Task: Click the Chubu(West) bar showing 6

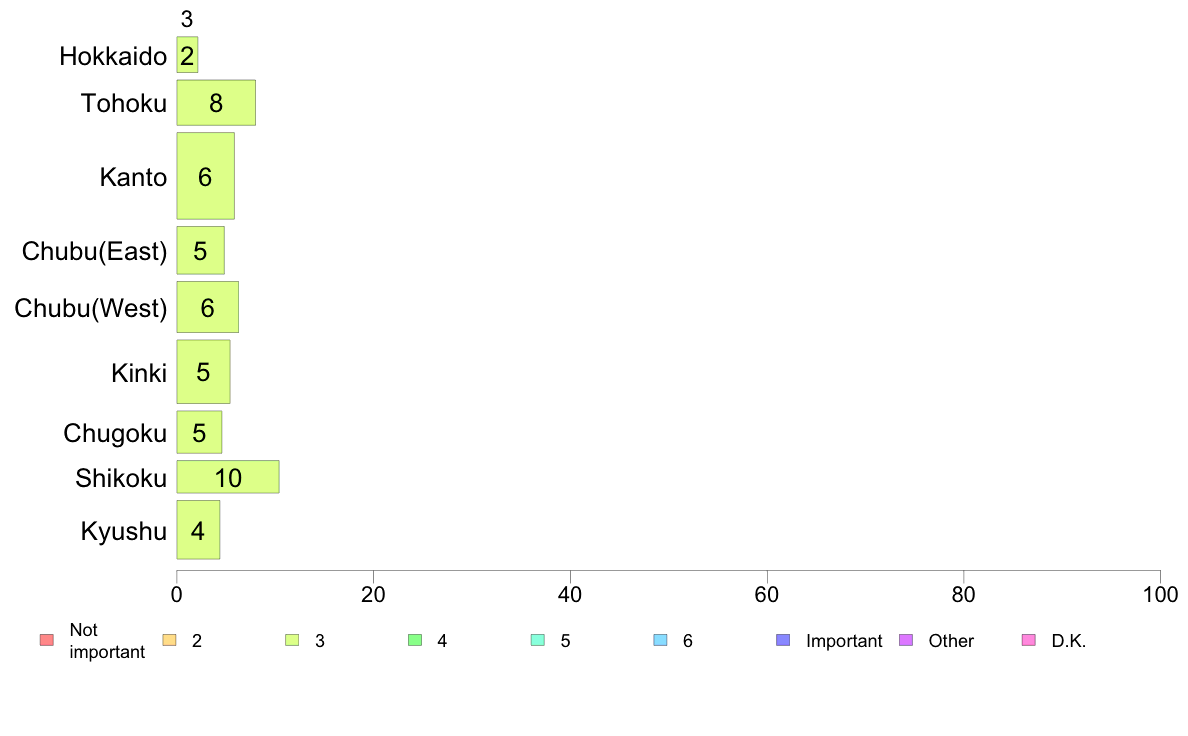Action: coord(208,307)
